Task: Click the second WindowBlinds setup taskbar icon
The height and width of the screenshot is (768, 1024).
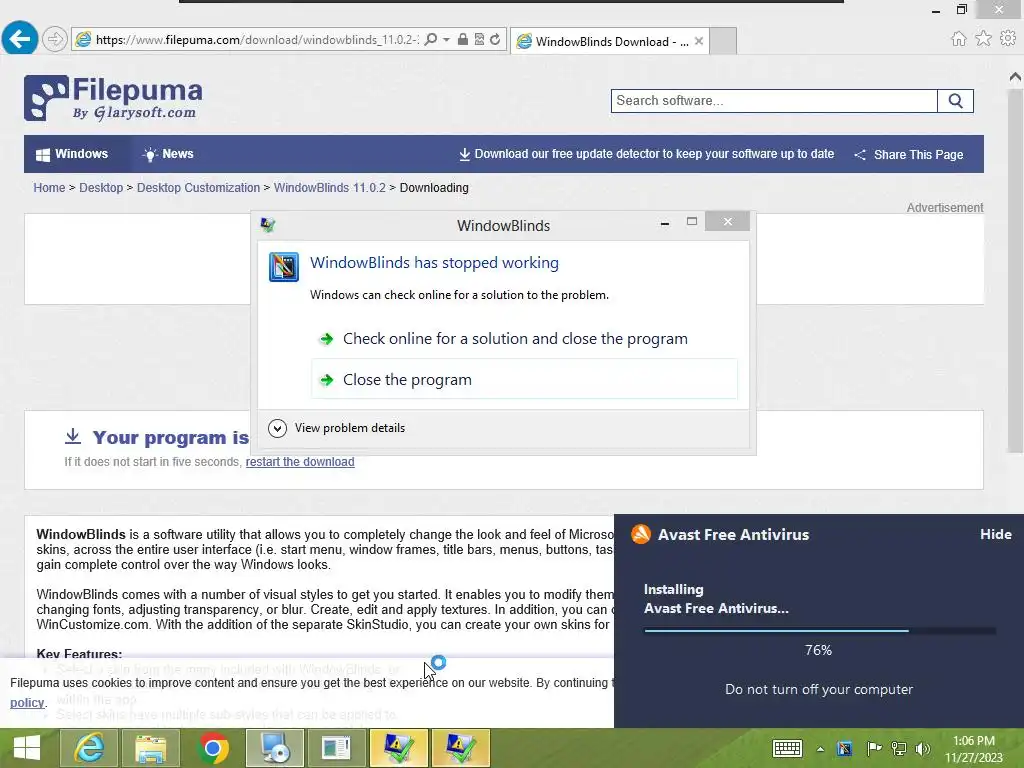Action: point(460,748)
